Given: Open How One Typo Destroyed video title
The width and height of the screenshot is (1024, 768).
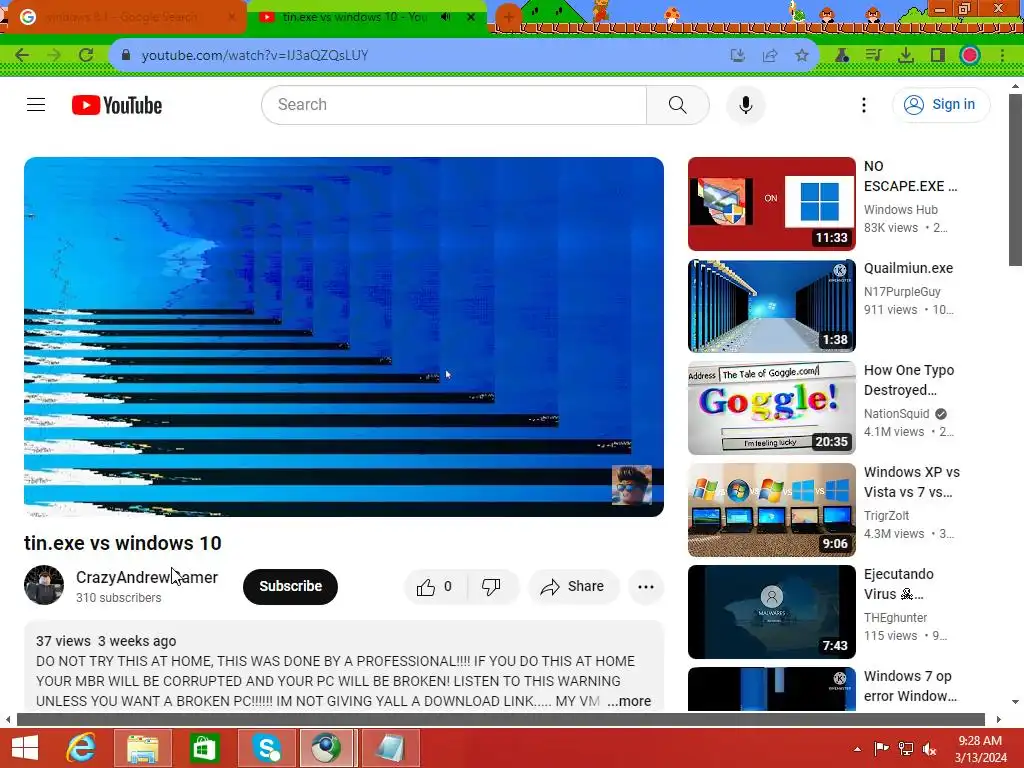Looking at the screenshot, I should [909, 380].
